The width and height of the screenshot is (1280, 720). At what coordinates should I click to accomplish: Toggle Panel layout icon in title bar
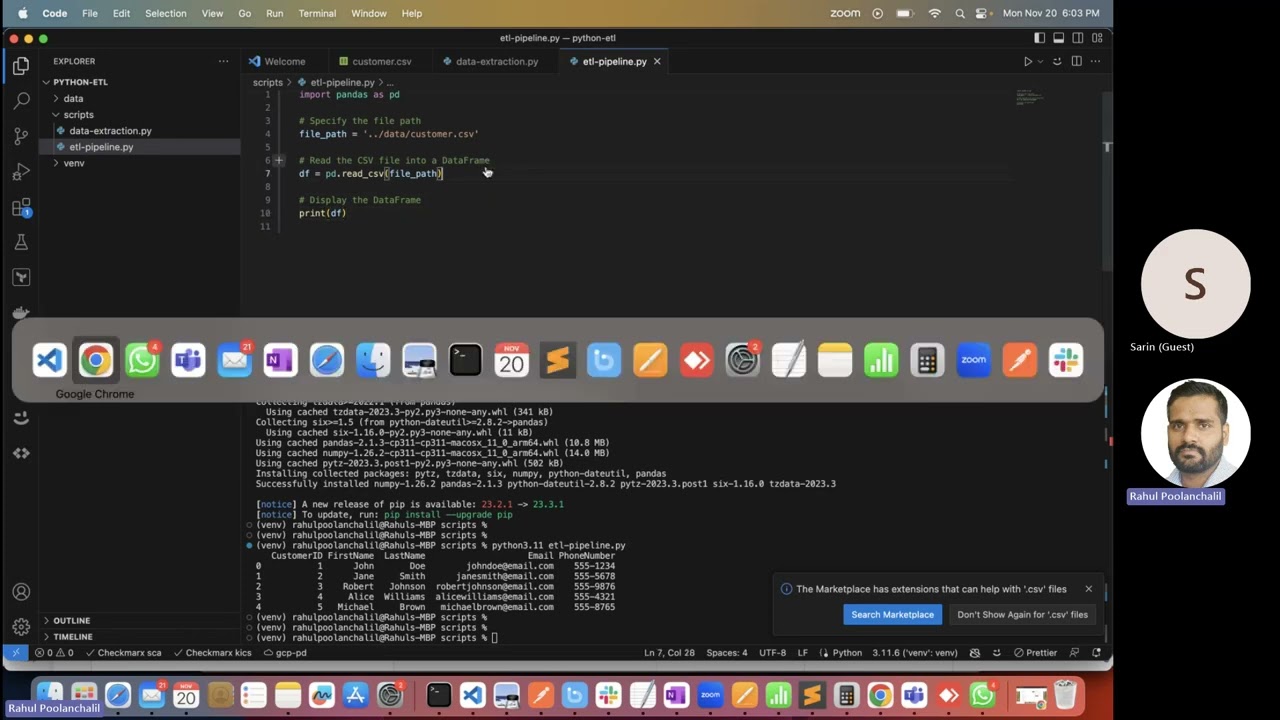click(x=1059, y=38)
